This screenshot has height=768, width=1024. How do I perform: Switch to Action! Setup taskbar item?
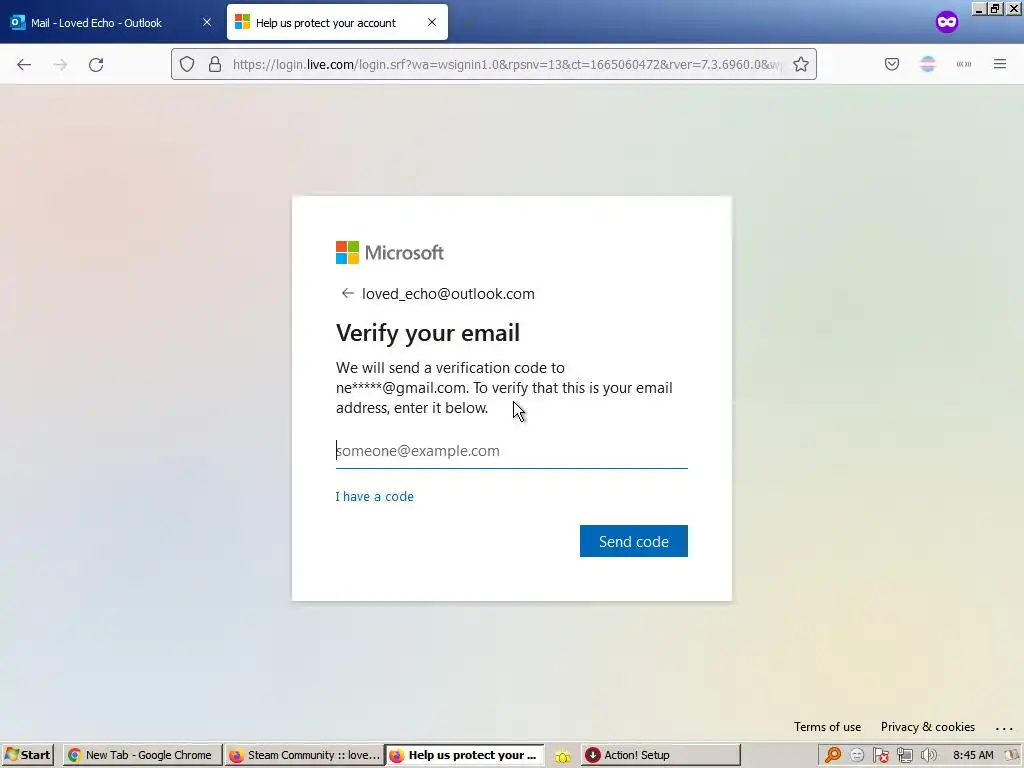661,755
